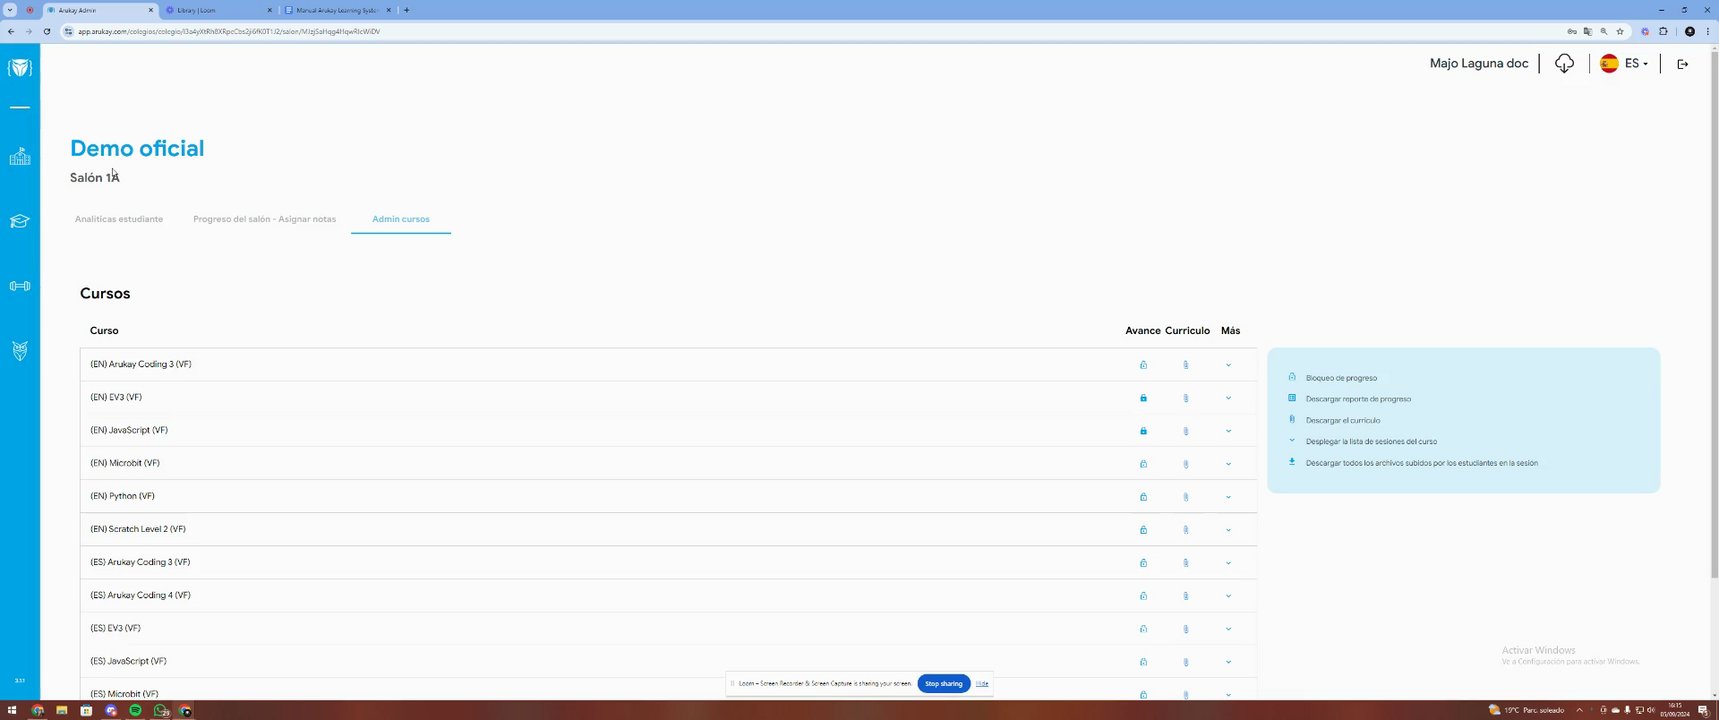The height and width of the screenshot is (720, 1719).
Task: Open the ES language dropdown
Action: 1624,64
